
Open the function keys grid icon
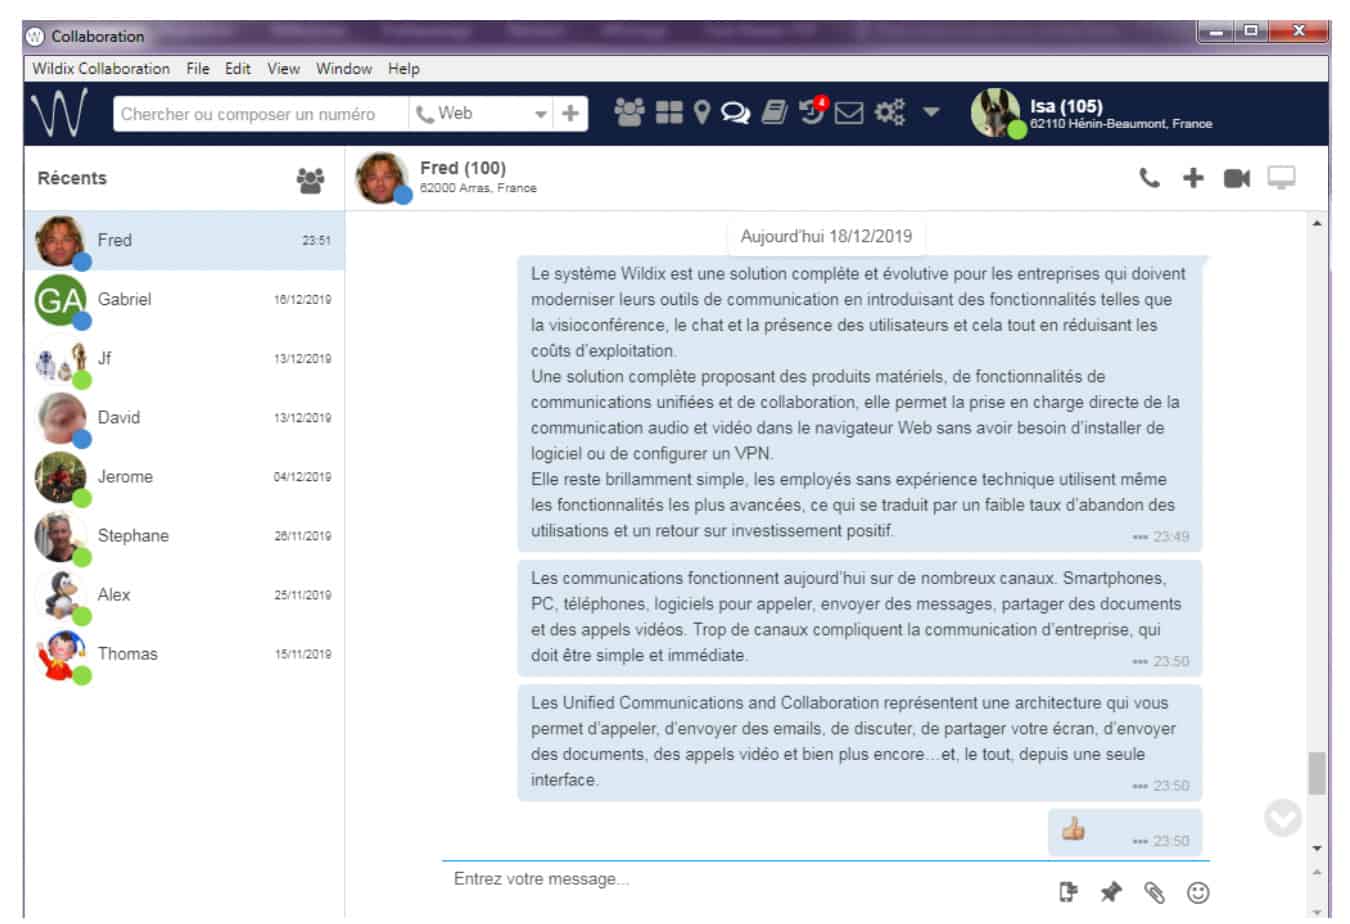point(669,112)
